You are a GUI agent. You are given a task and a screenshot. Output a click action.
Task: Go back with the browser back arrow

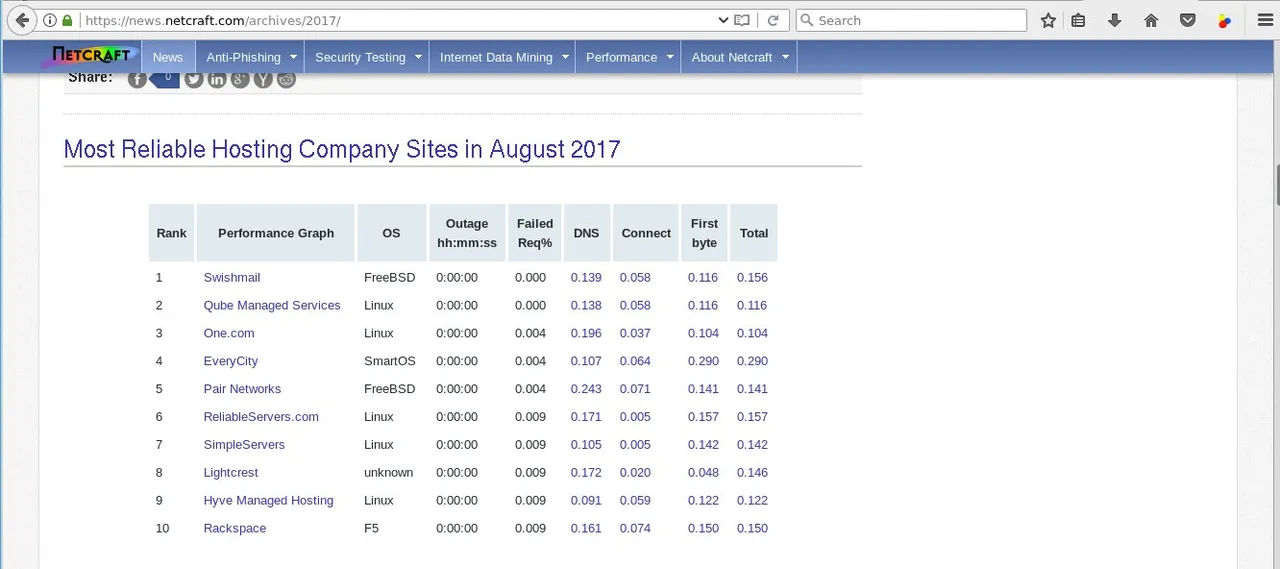click(20, 20)
